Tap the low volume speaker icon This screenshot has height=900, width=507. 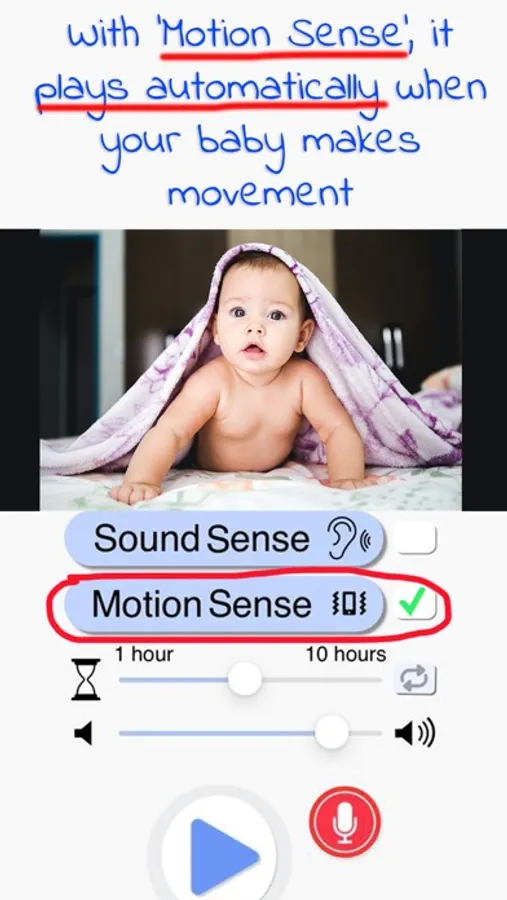(x=83, y=734)
